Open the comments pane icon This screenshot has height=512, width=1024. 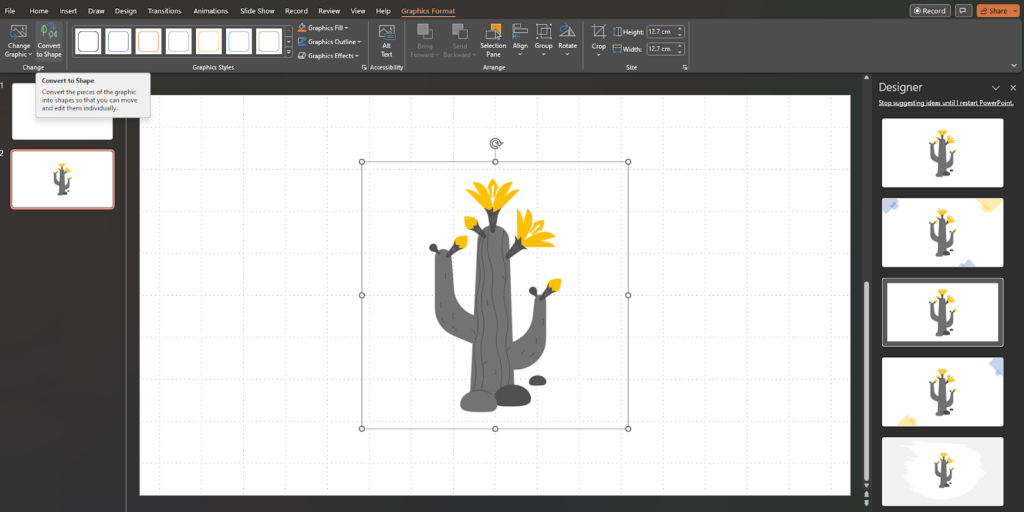[963, 11]
